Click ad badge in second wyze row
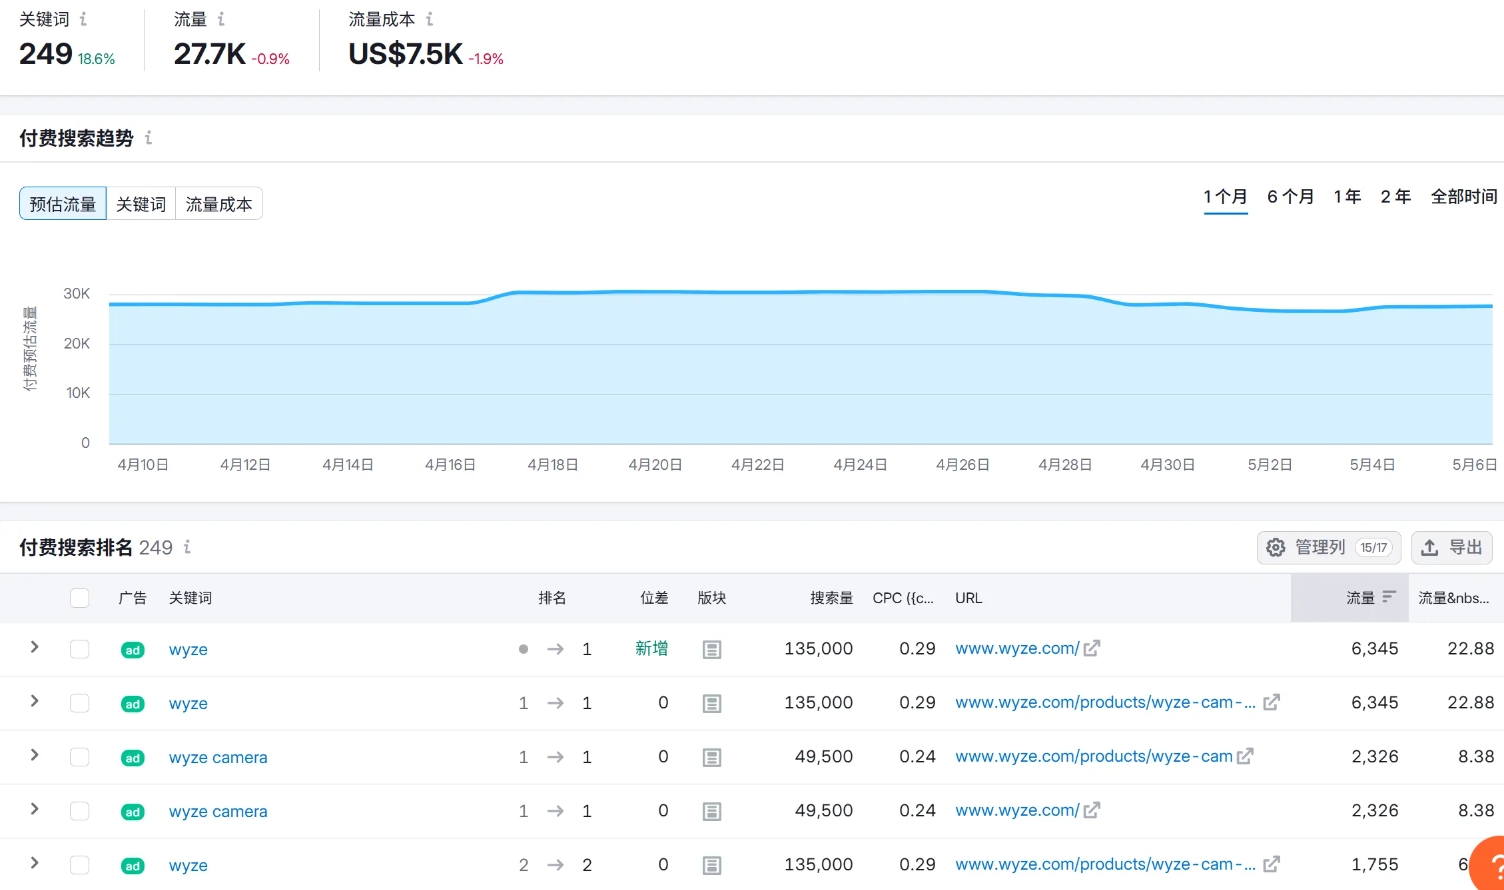Viewport: 1504px width, 890px height. (x=132, y=704)
